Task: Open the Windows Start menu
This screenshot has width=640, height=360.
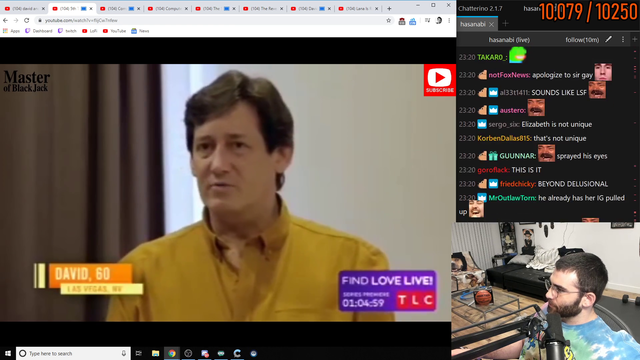Action: point(8,353)
